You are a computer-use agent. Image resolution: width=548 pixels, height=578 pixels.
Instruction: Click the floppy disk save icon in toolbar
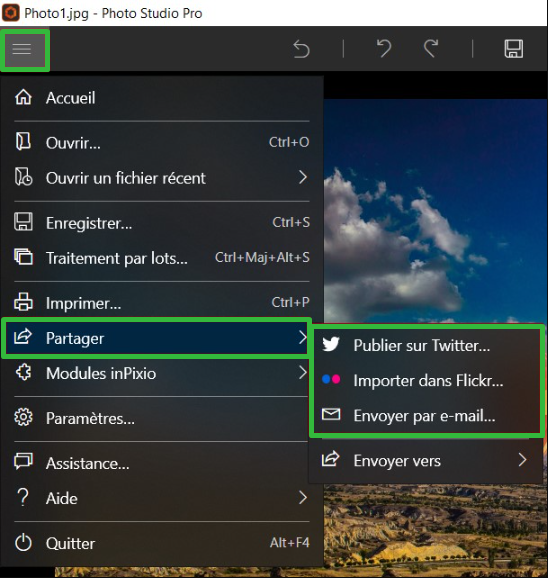(514, 49)
